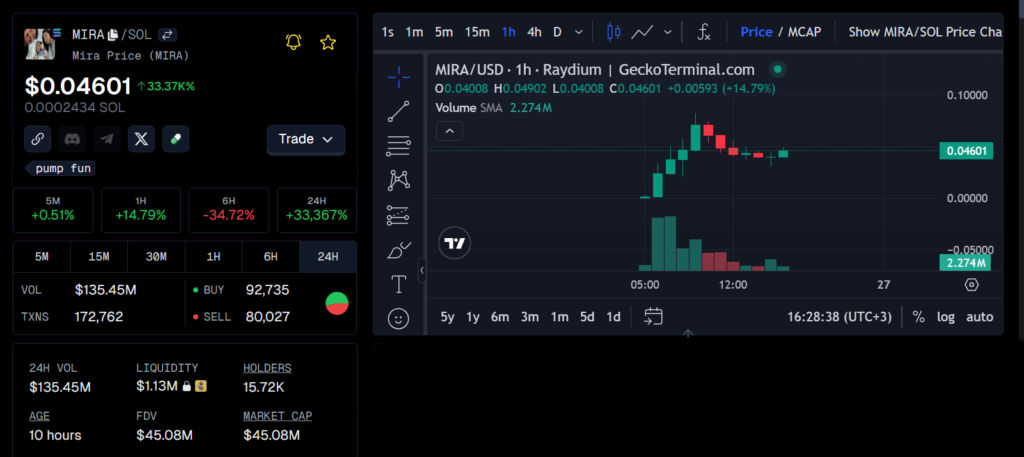
Task: Select the 6H -34.72% change card
Action: [x=229, y=210]
